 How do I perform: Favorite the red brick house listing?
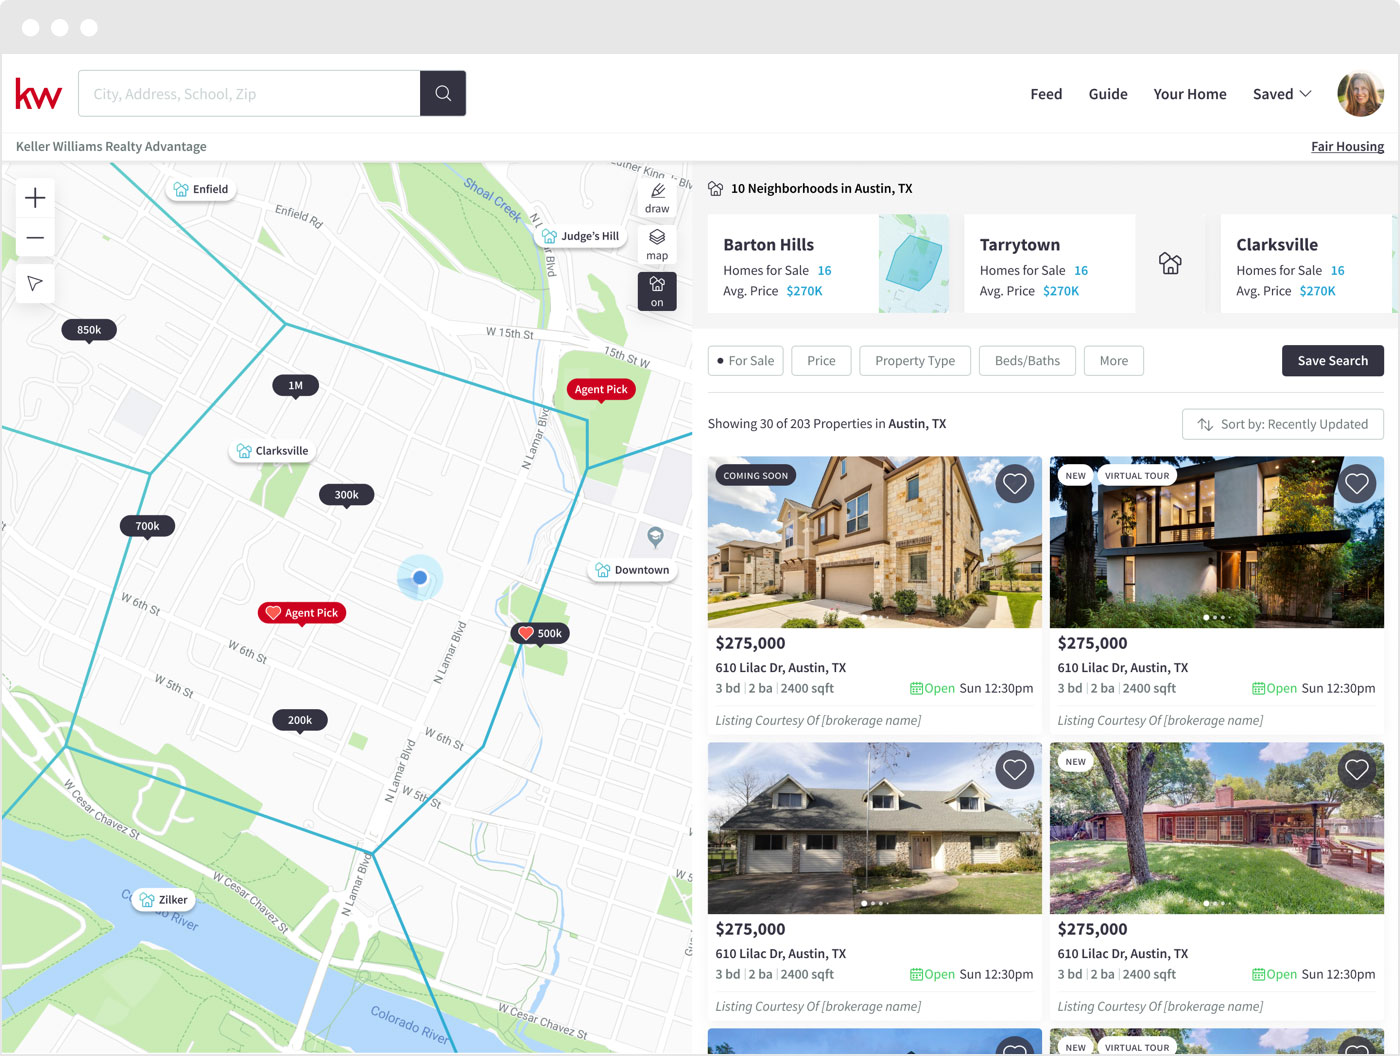pos(1356,770)
